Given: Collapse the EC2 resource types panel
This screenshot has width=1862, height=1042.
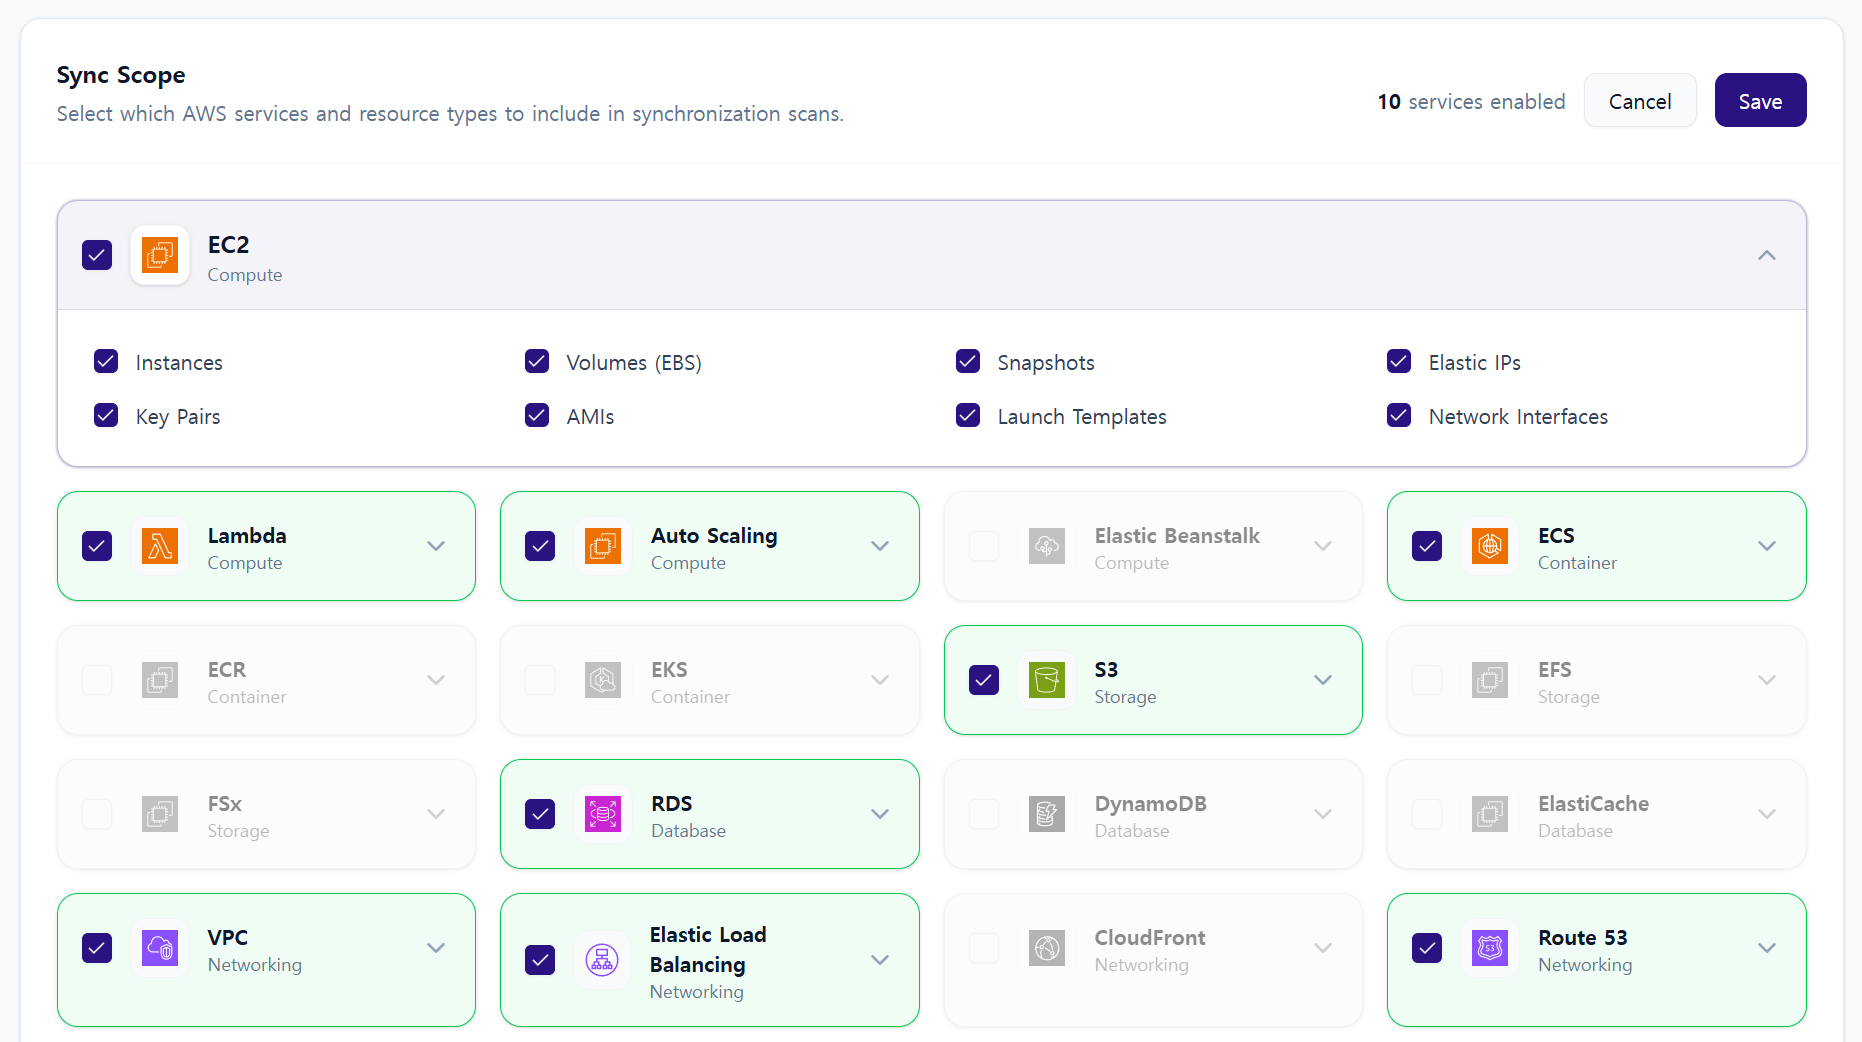Looking at the screenshot, I should tap(1767, 255).
